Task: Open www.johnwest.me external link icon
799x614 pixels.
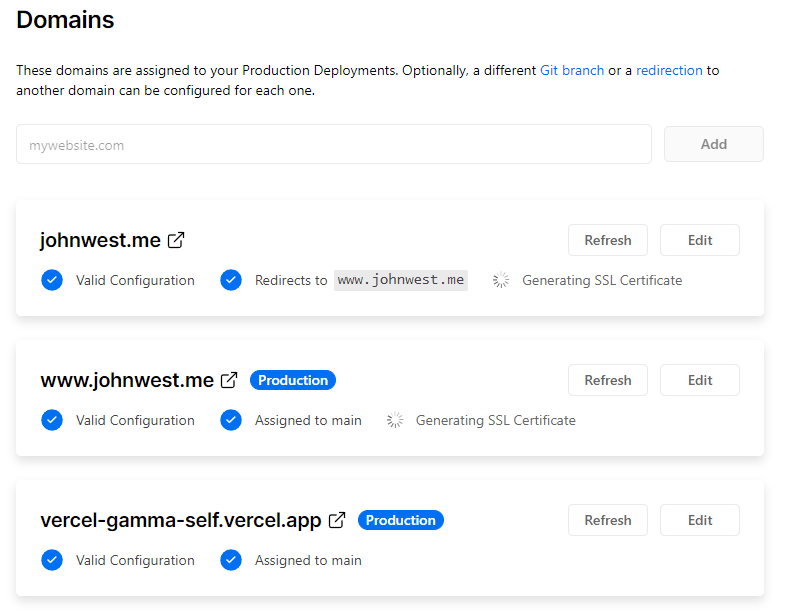Action: pos(229,380)
